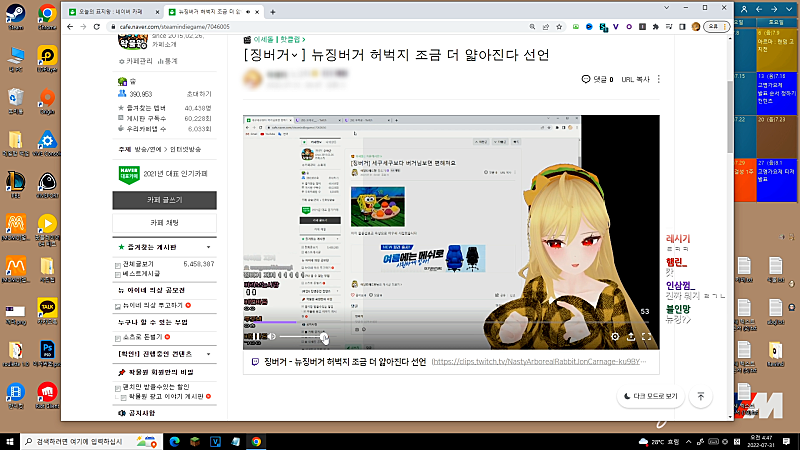Copy post URL with URL 복사

pyautogui.click(x=635, y=79)
